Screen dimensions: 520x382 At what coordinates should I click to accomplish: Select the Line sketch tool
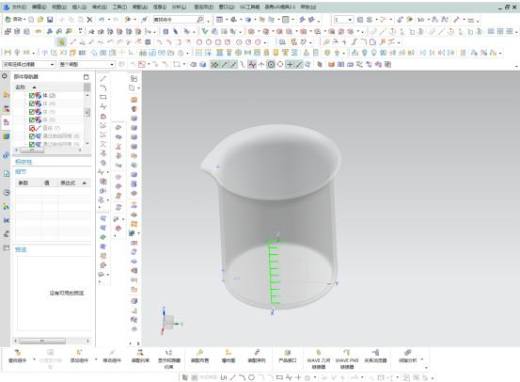[x=103, y=79]
